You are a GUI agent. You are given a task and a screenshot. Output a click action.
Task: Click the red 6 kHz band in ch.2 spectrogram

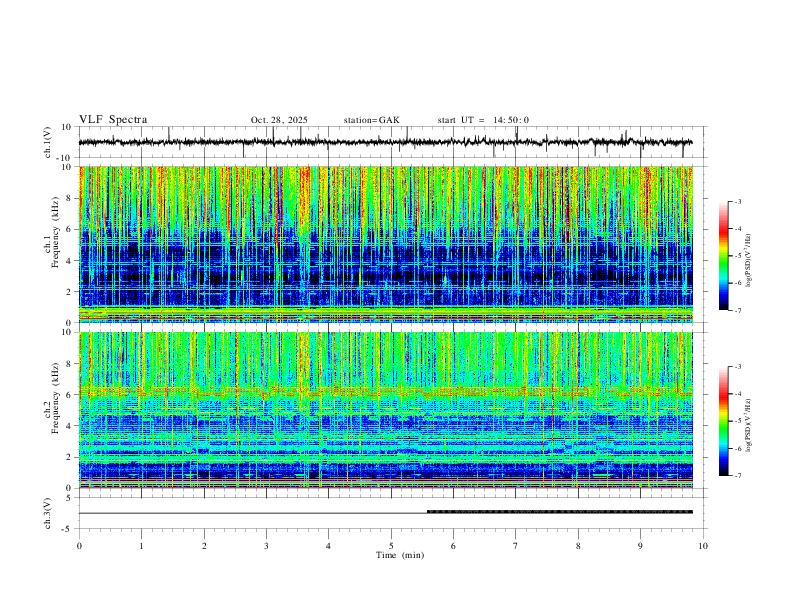[x=386, y=392]
